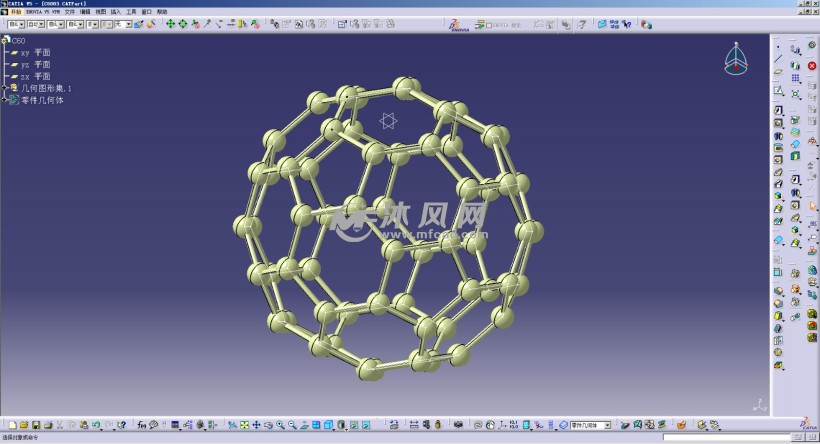Click the CATIA logo at bottom right
This screenshot has width=820, height=444.
click(808, 424)
